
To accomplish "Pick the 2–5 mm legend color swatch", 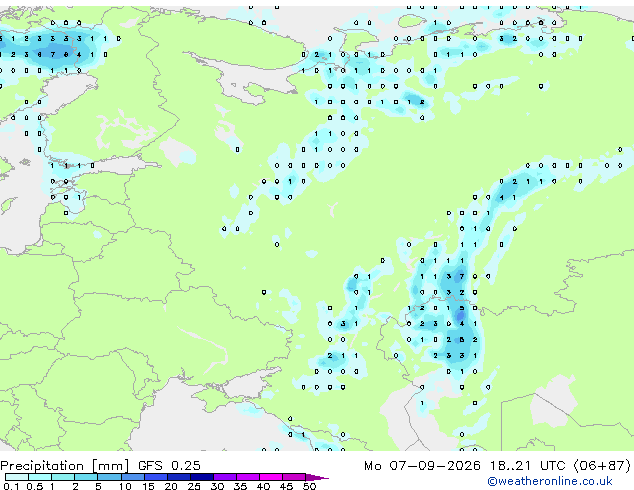I will [x=86, y=477].
